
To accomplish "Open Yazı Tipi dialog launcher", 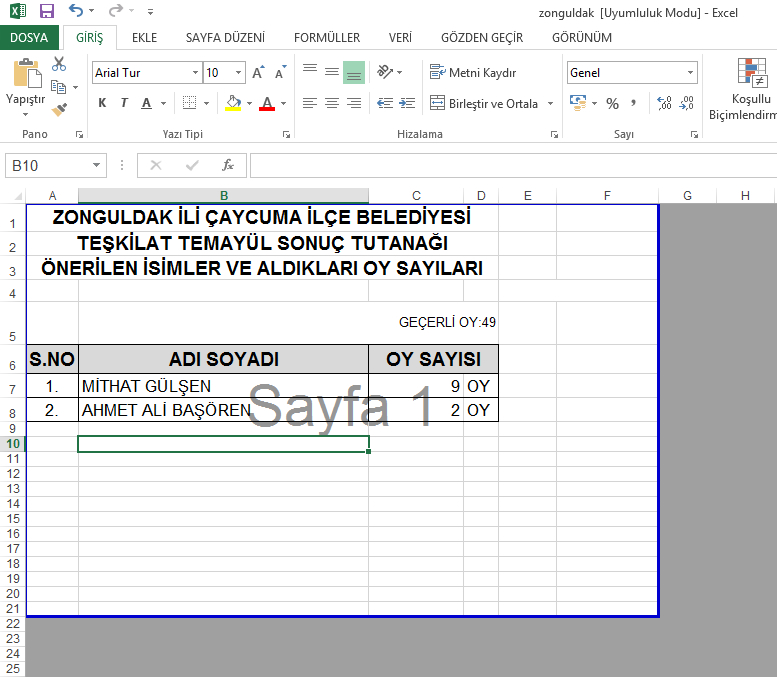I will tap(286, 135).
